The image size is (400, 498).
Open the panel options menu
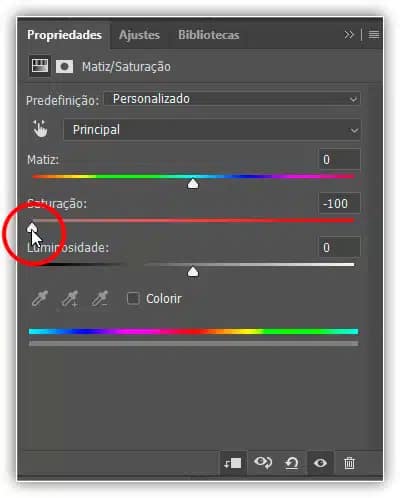coord(374,35)
